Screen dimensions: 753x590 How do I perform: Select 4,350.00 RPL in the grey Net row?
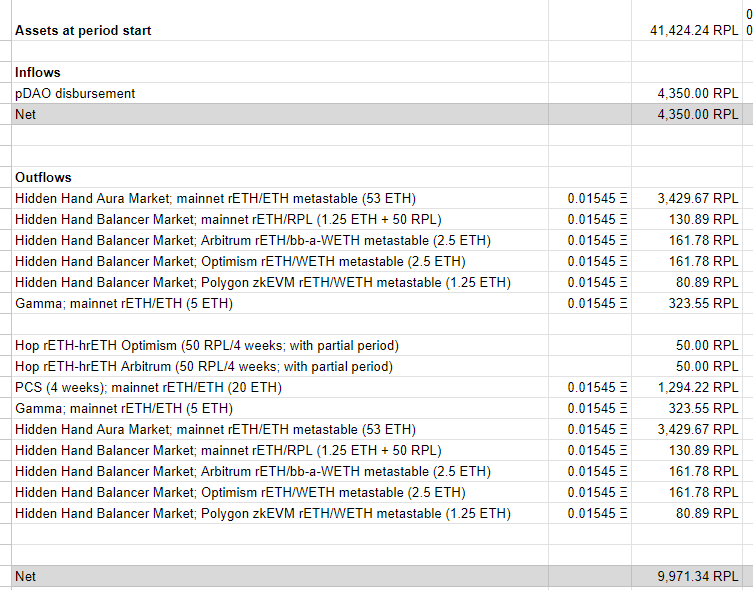point(698,114)
